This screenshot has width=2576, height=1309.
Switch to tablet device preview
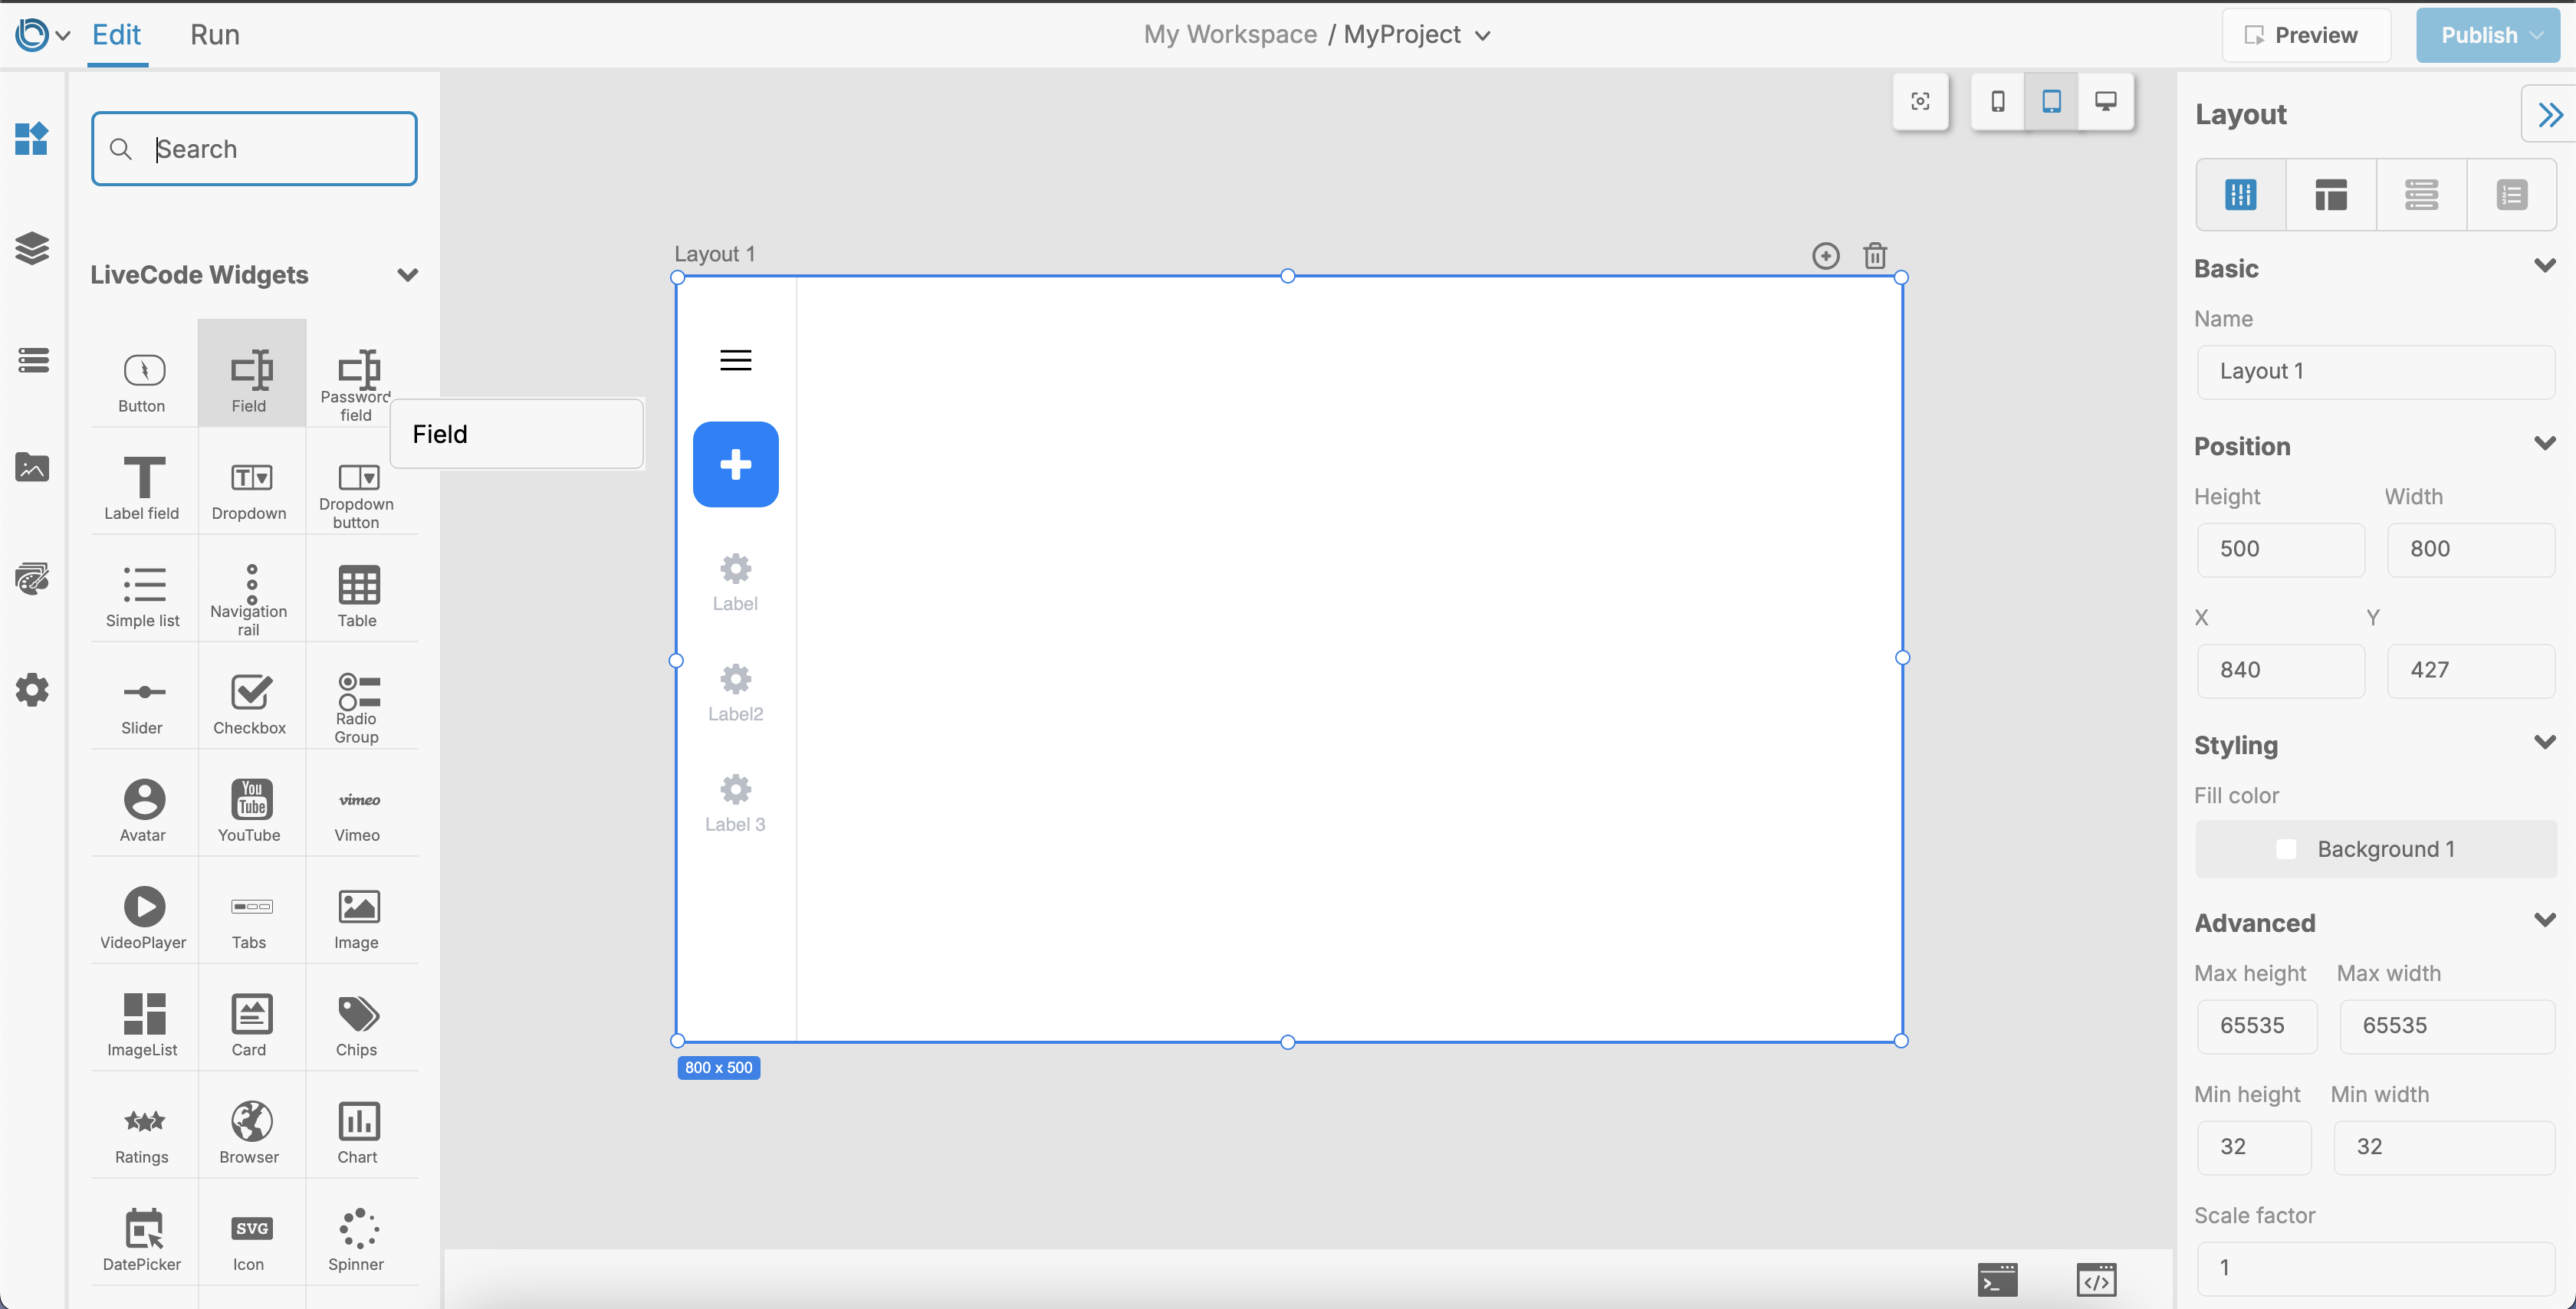click(2051, 101)
